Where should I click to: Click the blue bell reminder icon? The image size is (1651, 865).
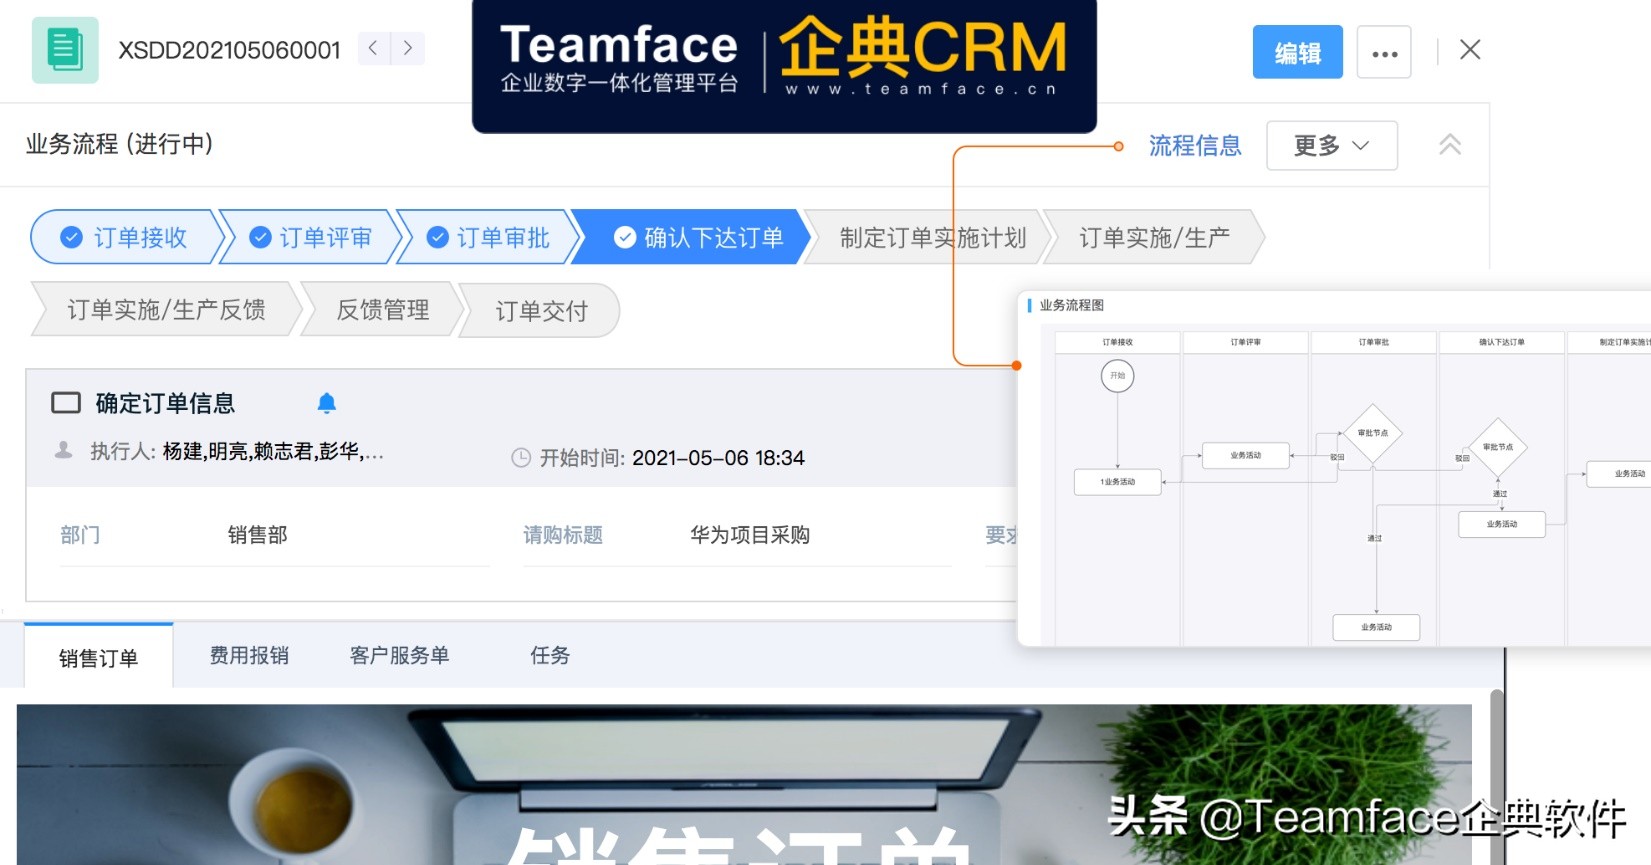coord(326,403)
